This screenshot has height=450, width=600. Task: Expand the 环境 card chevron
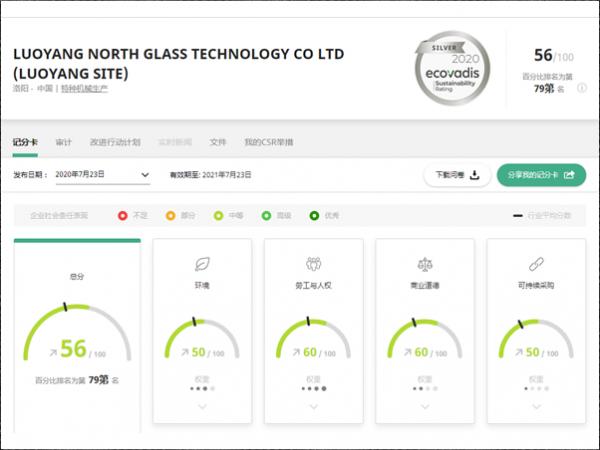point(202,407)
